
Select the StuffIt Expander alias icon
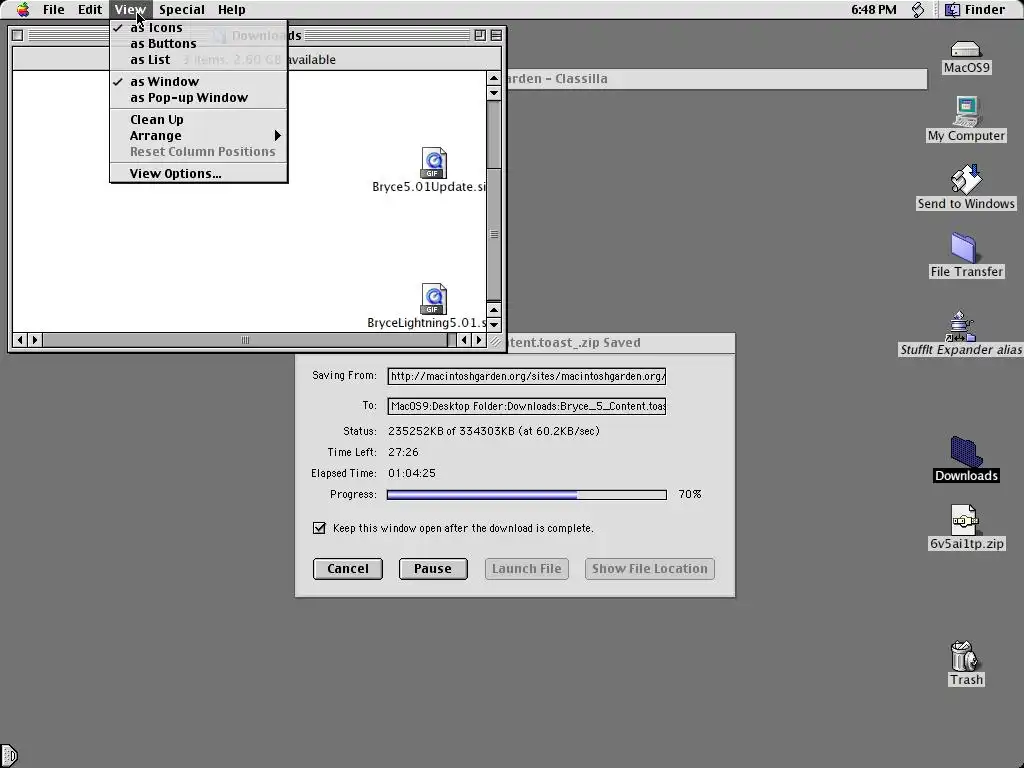pyautogui.click(x=961, y=326)
